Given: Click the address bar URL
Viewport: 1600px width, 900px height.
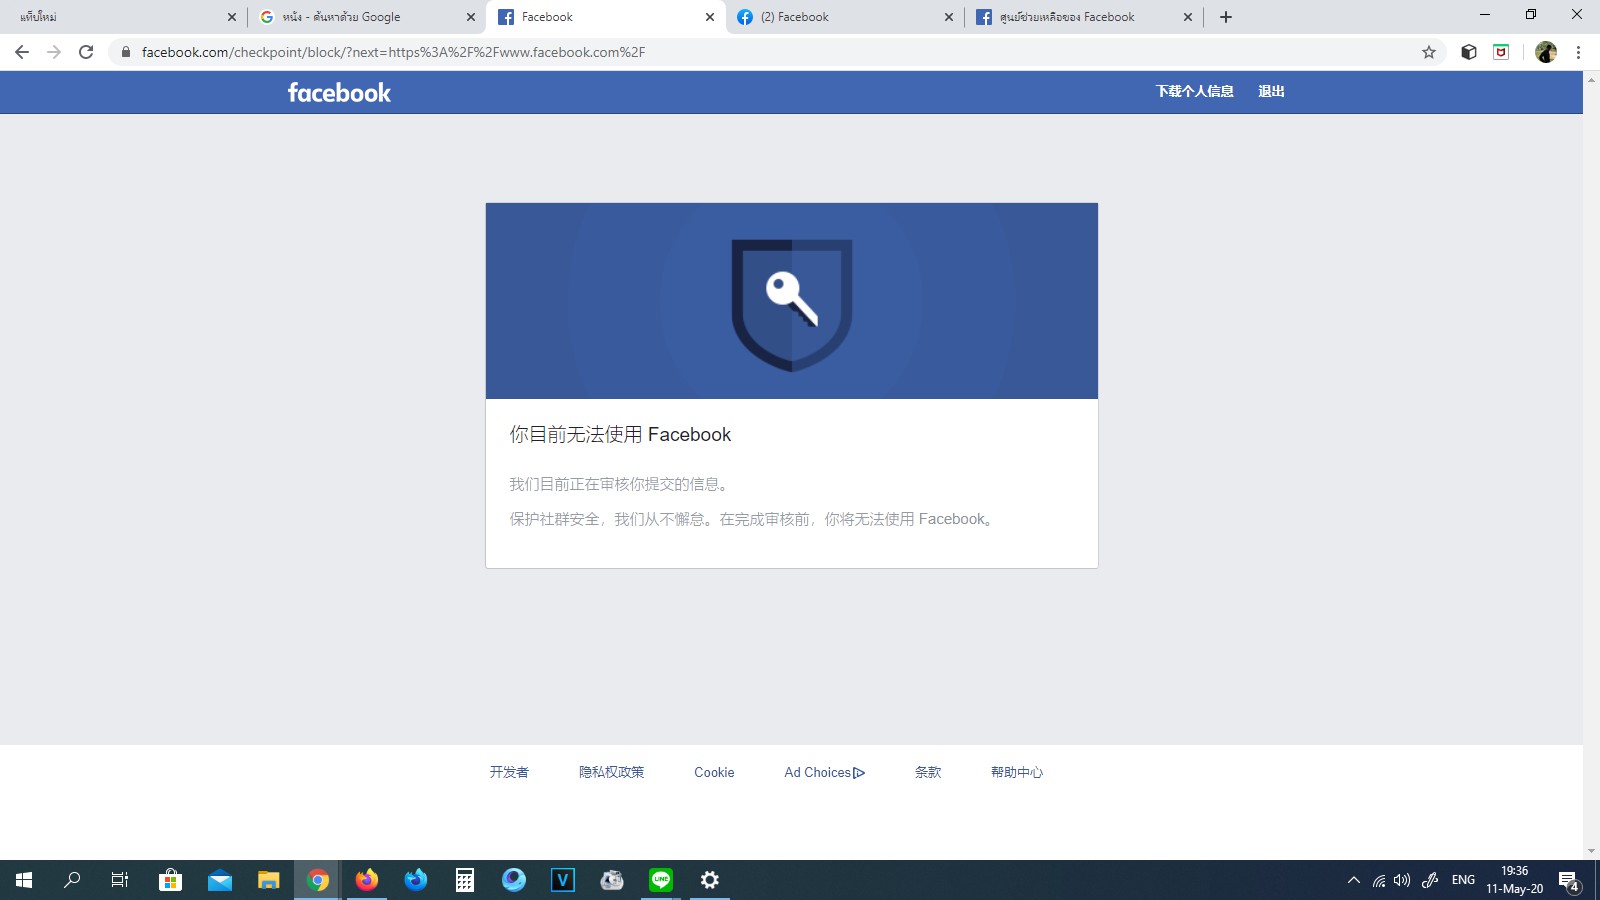Looking at the screenshot, I should point(393,52).
